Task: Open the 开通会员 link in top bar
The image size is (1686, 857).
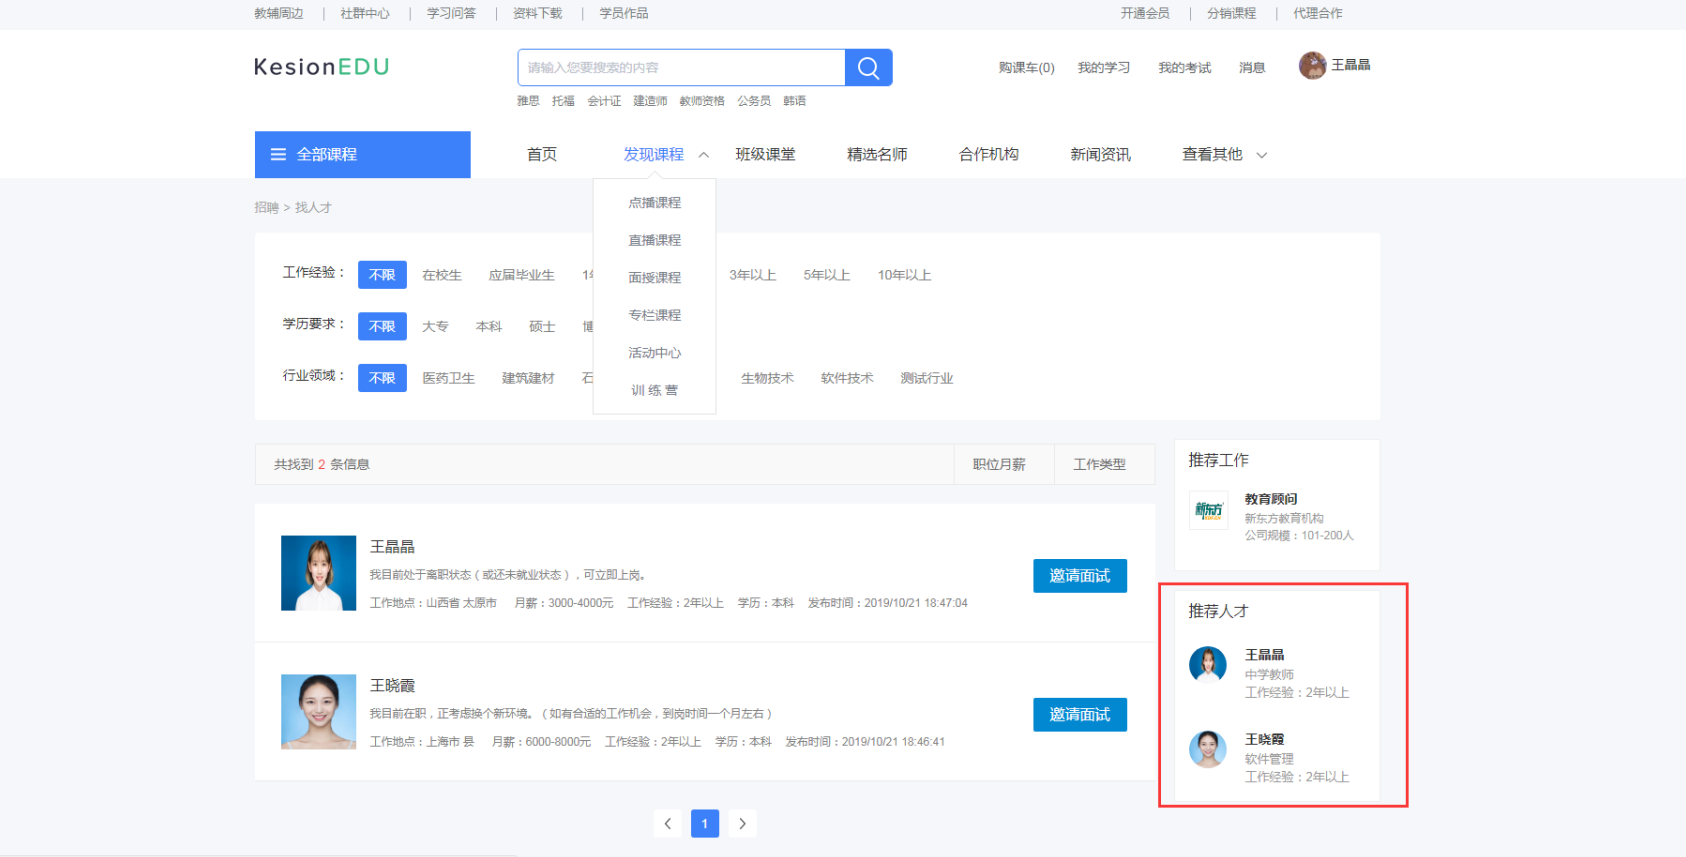Action: point(1144,14)
